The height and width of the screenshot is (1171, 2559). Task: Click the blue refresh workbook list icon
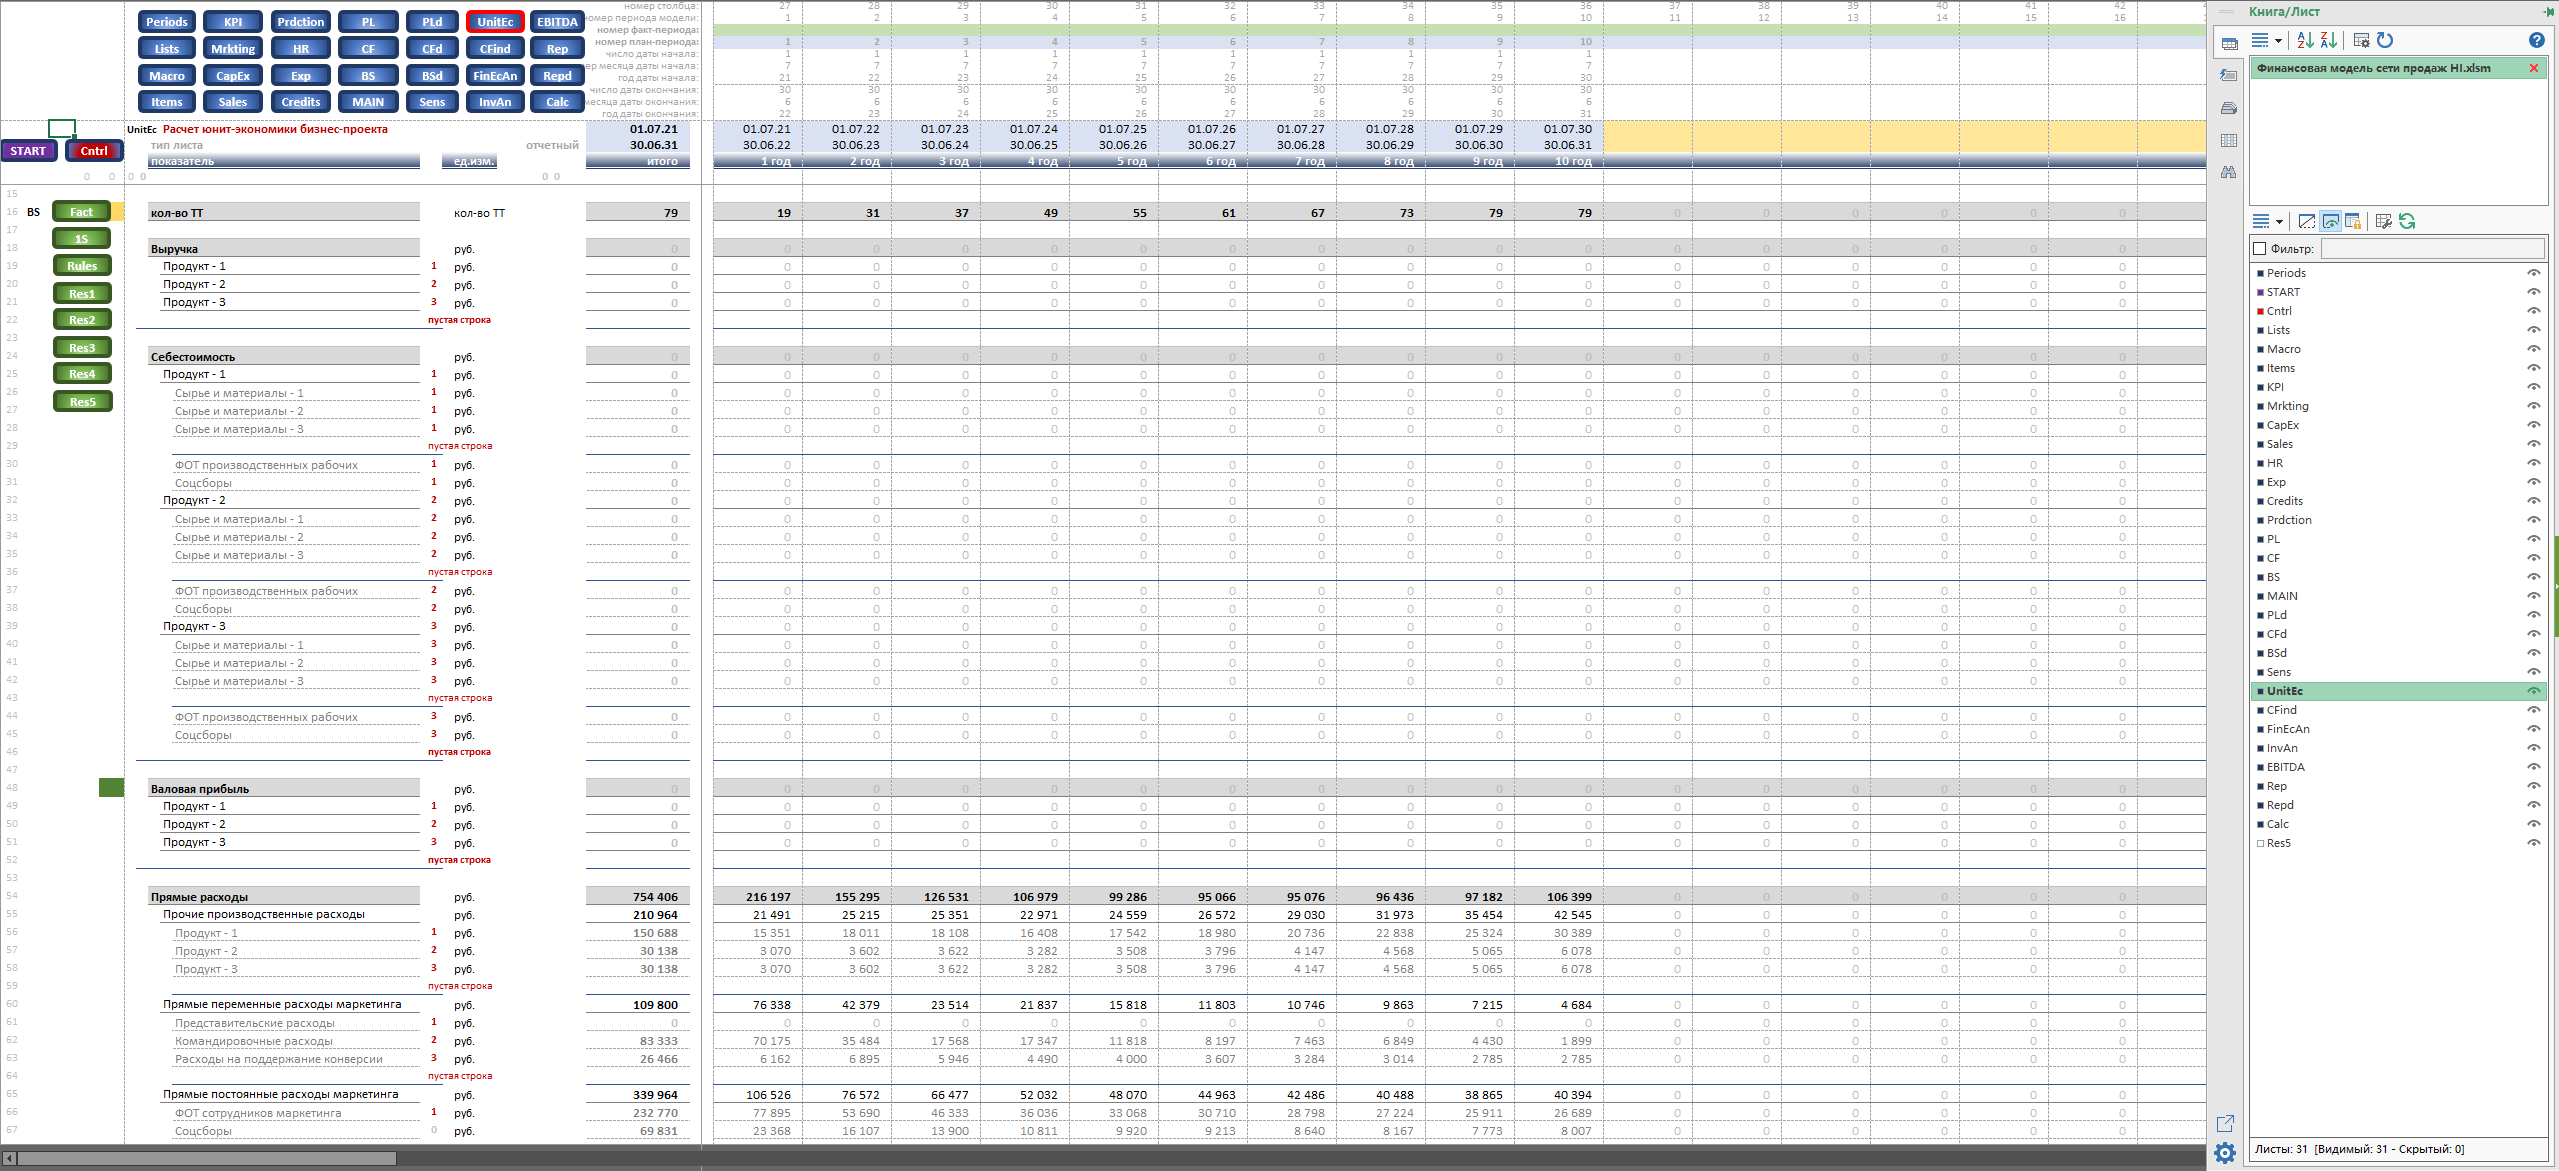(x=2385, y=40)
